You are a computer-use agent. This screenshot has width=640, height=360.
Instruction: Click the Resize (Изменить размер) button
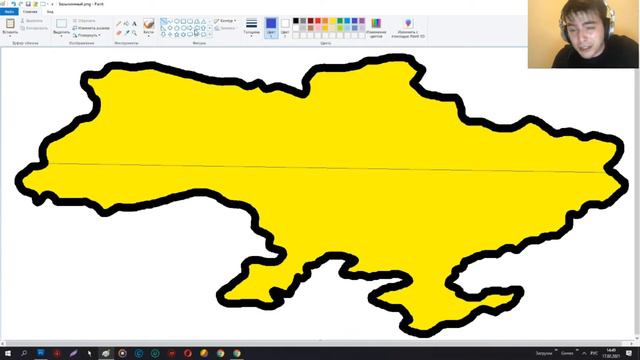pos(91,28)
